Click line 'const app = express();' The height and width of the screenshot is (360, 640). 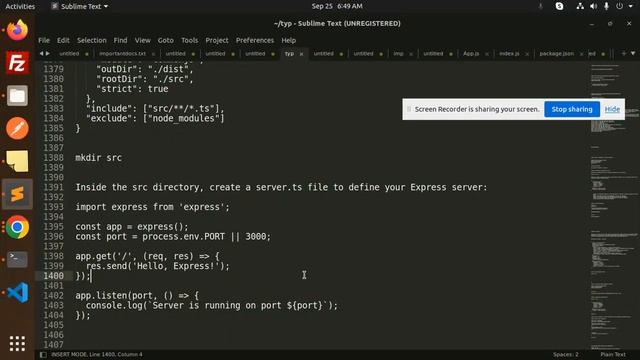[132, 227]
